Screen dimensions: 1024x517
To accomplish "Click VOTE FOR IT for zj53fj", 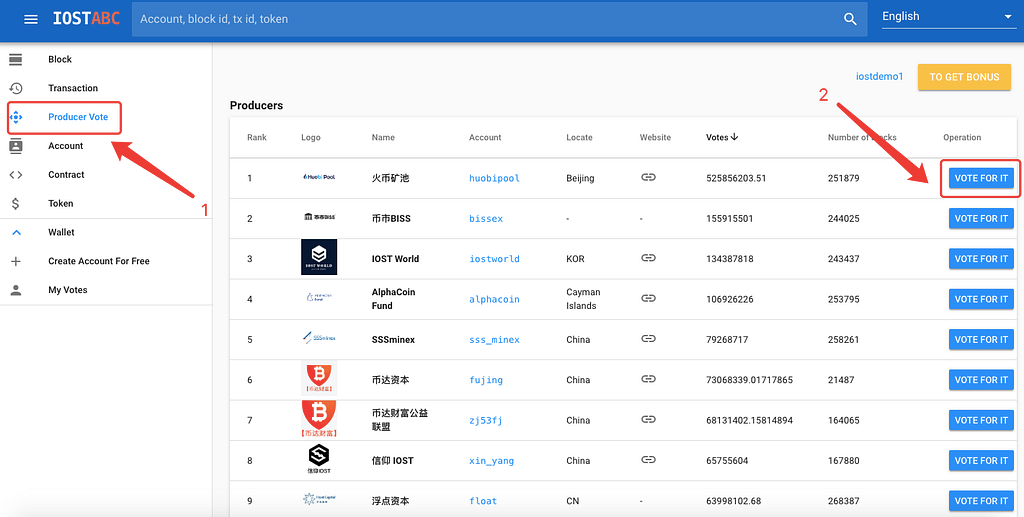I will [x=981, y=420].
